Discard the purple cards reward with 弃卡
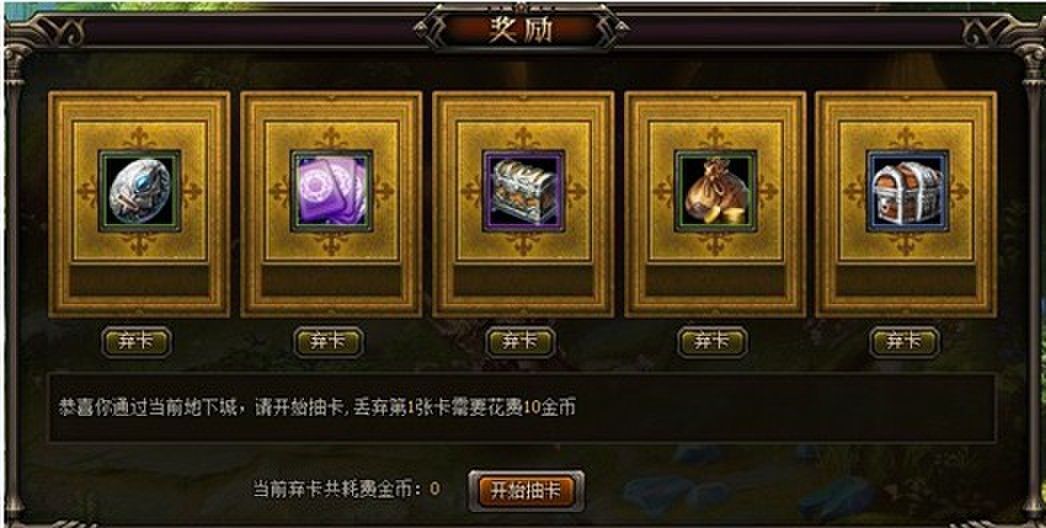 329,342
